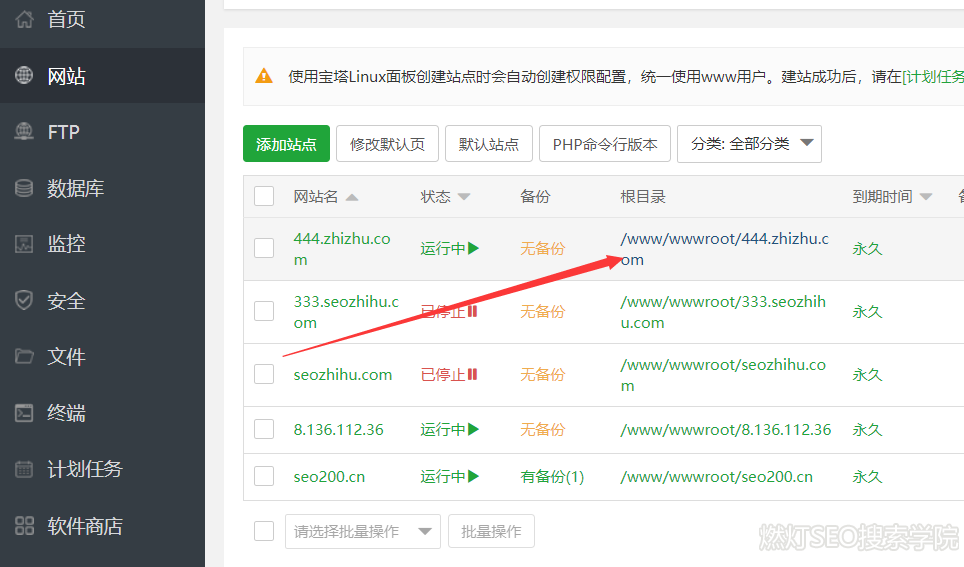This screenshot has width=964, height=567.
Task: Click the stopped pause icon for seozhihu.com
Action: (472, 374)
